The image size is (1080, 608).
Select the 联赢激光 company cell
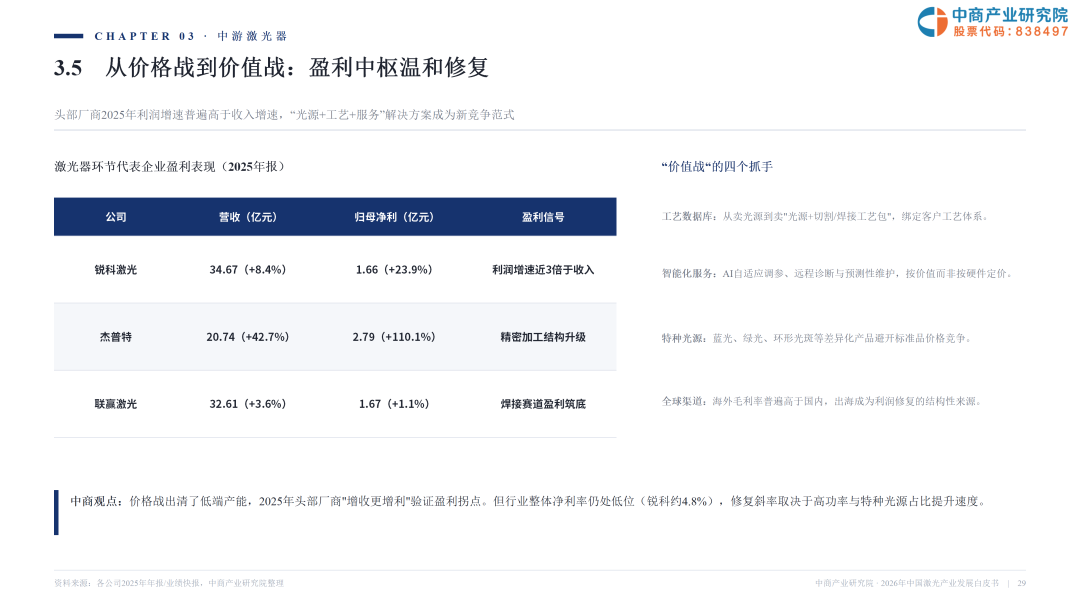[x=116, y=404]
